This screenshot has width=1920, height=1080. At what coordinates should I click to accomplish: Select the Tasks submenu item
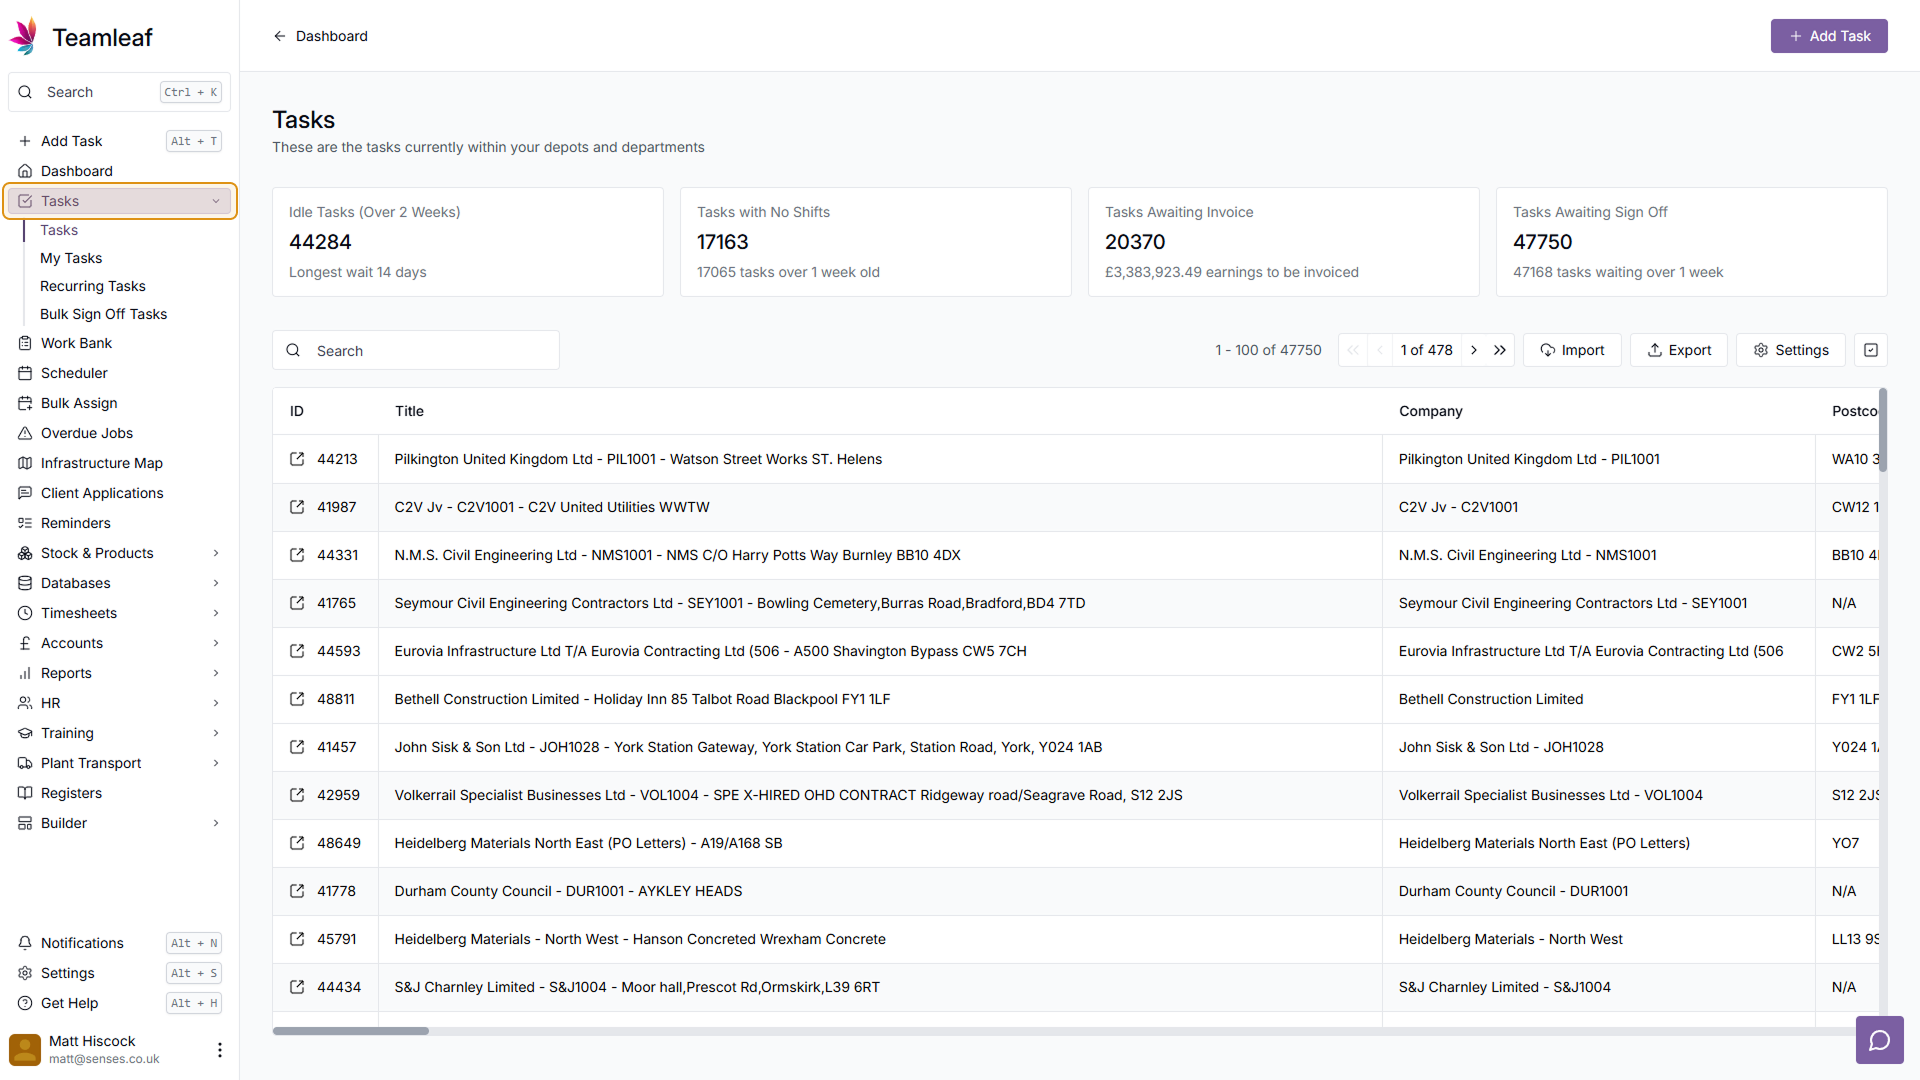59,230
